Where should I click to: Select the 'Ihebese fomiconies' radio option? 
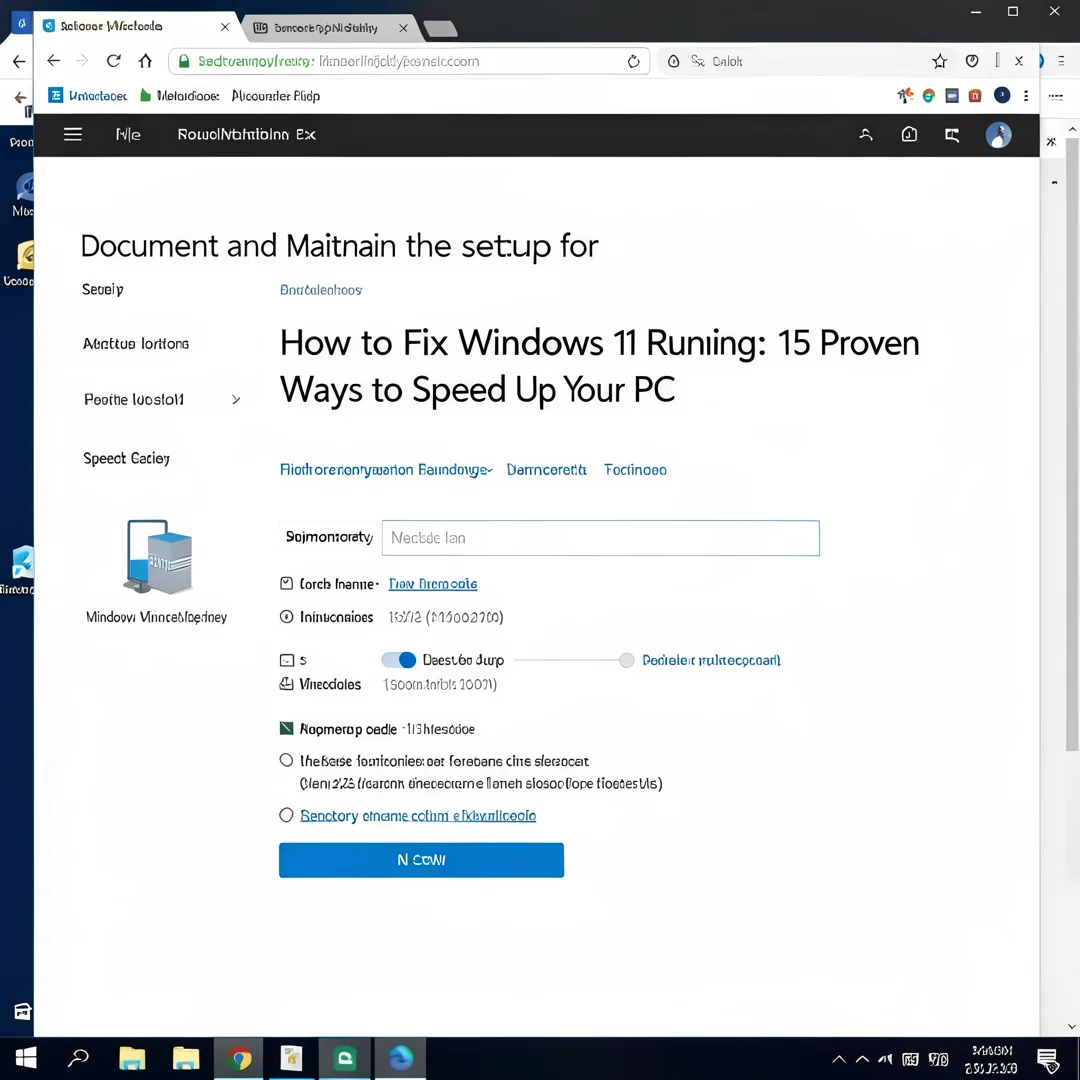pos(286,760)
